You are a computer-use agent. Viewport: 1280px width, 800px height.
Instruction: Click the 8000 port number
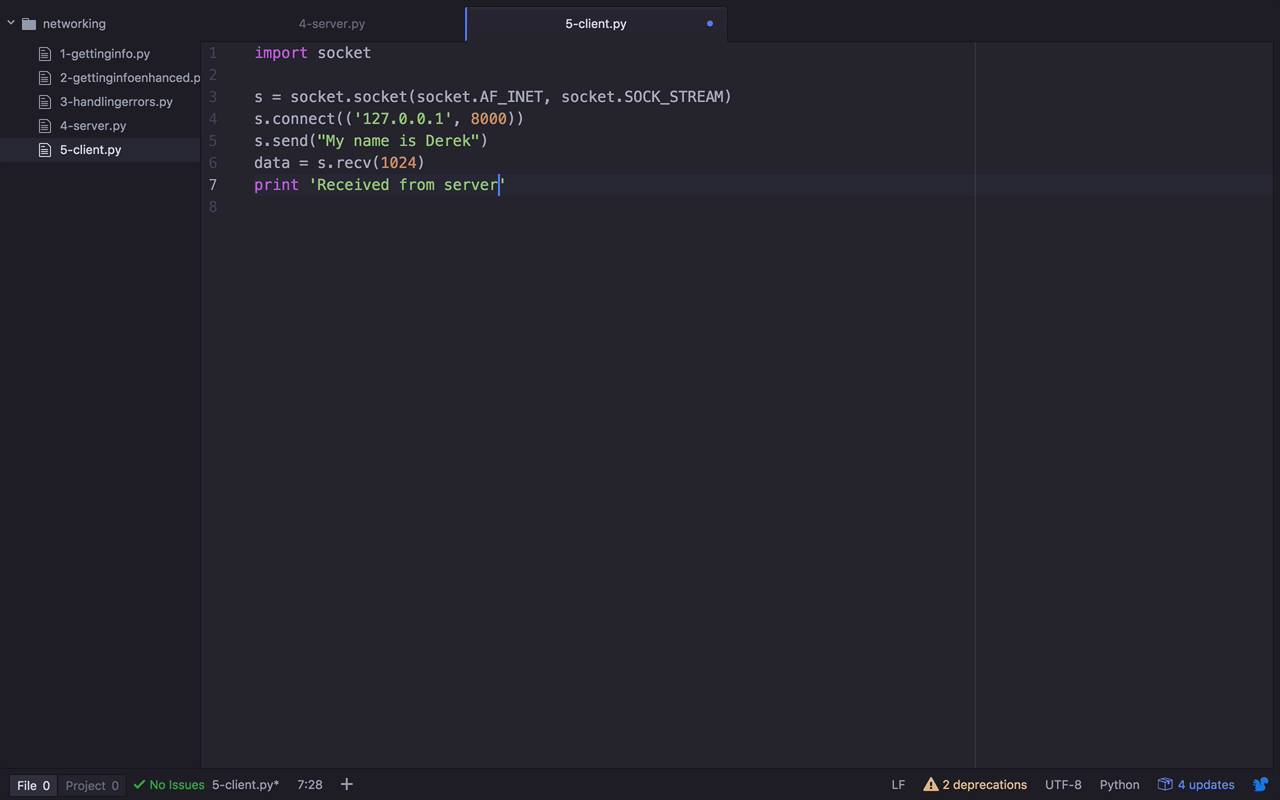point(489,119)
